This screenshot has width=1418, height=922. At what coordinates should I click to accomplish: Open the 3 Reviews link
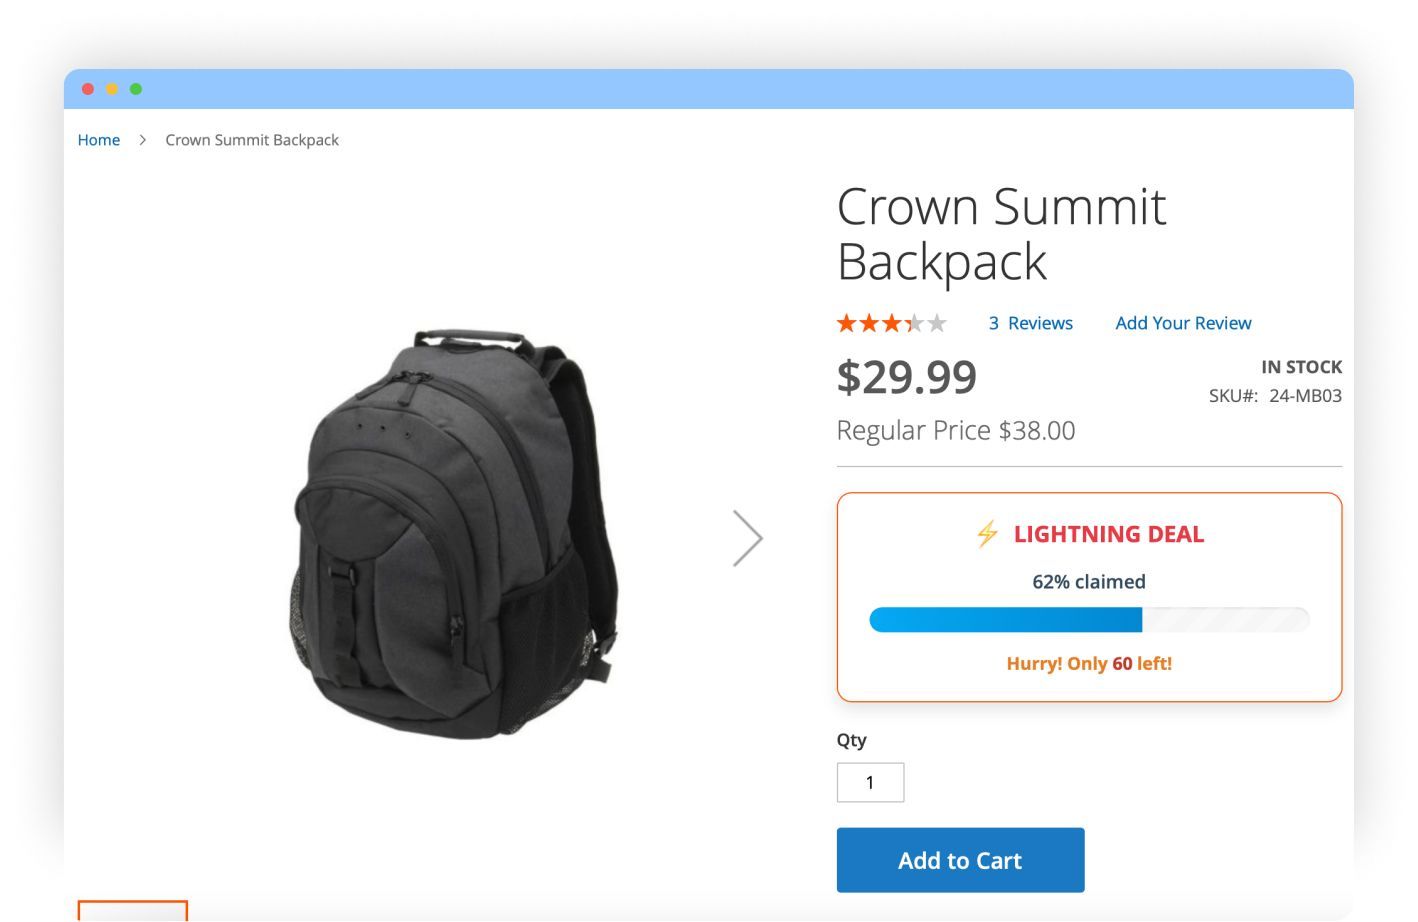tap(1030, 323)
